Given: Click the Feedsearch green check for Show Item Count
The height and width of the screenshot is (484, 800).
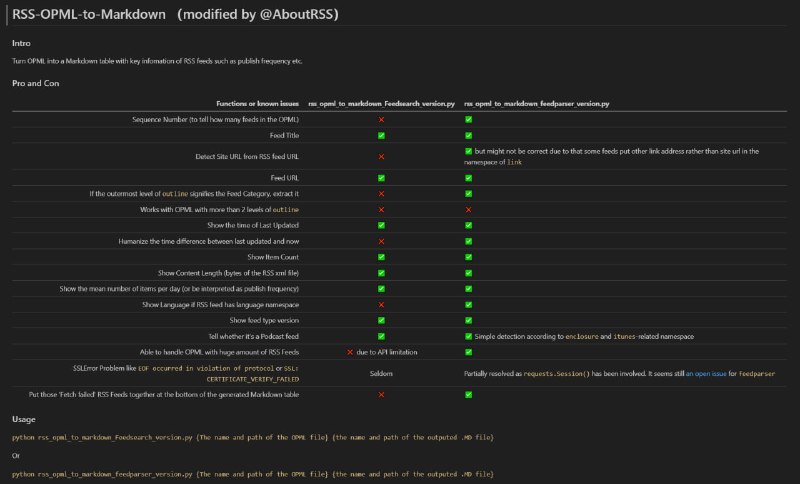Looking at the screenshot, I should [x=381, y=256].
